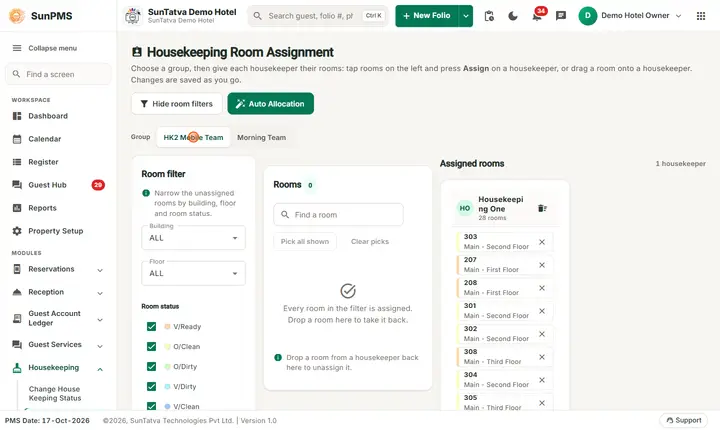The height and width of the screenshot is (430, 720).
Task: Collapse the Housekeeping module
Action: pos(100,369)
